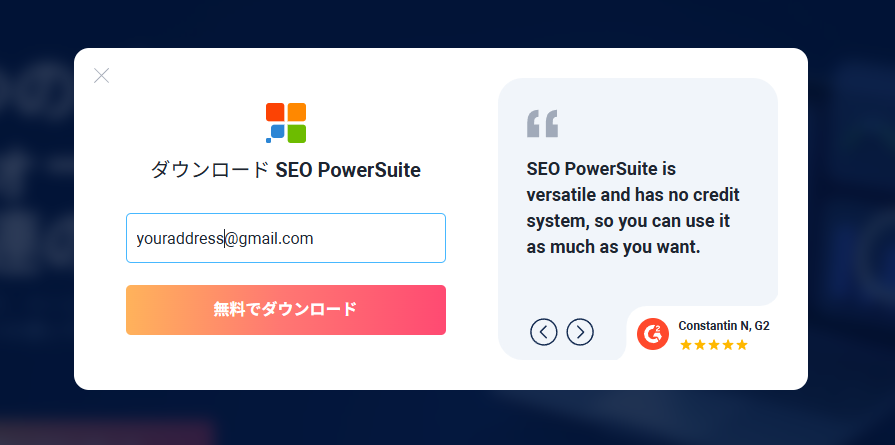This screenshot has width=895, height=445.
Task: Advance to the next testimonial
Action: coord(580,331)
